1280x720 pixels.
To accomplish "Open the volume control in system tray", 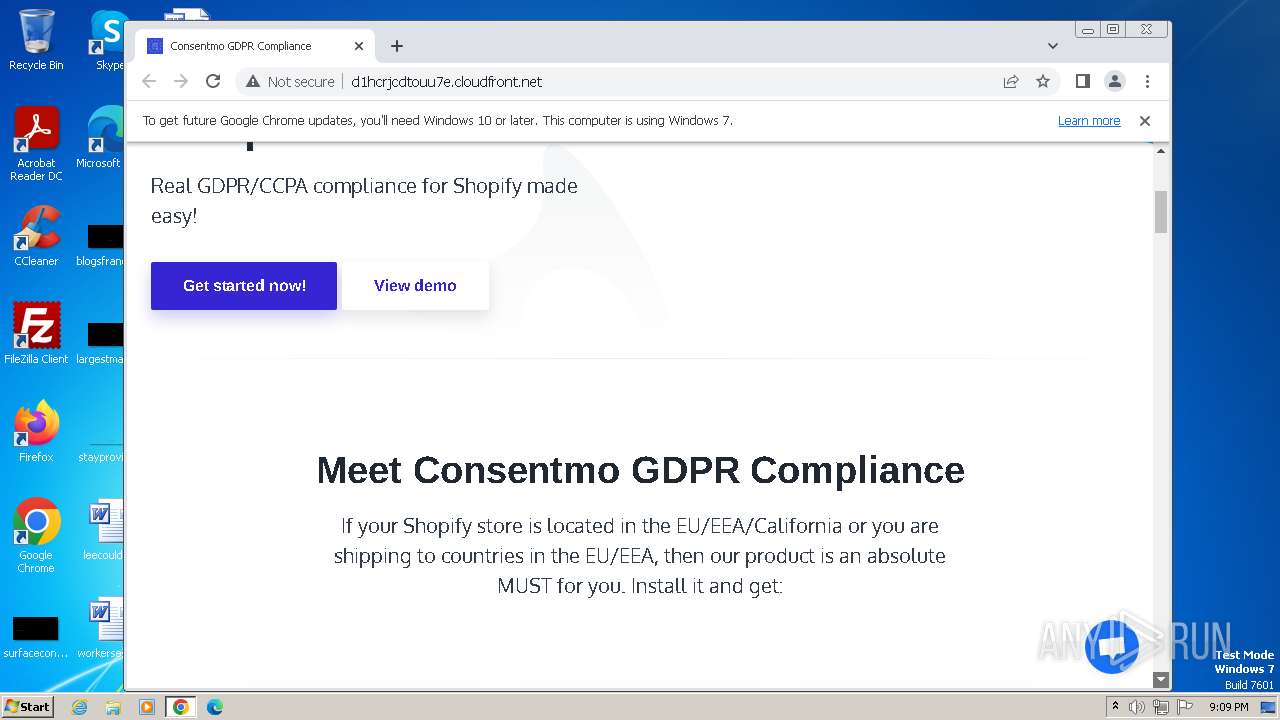I will click(x=1137, y=707).
